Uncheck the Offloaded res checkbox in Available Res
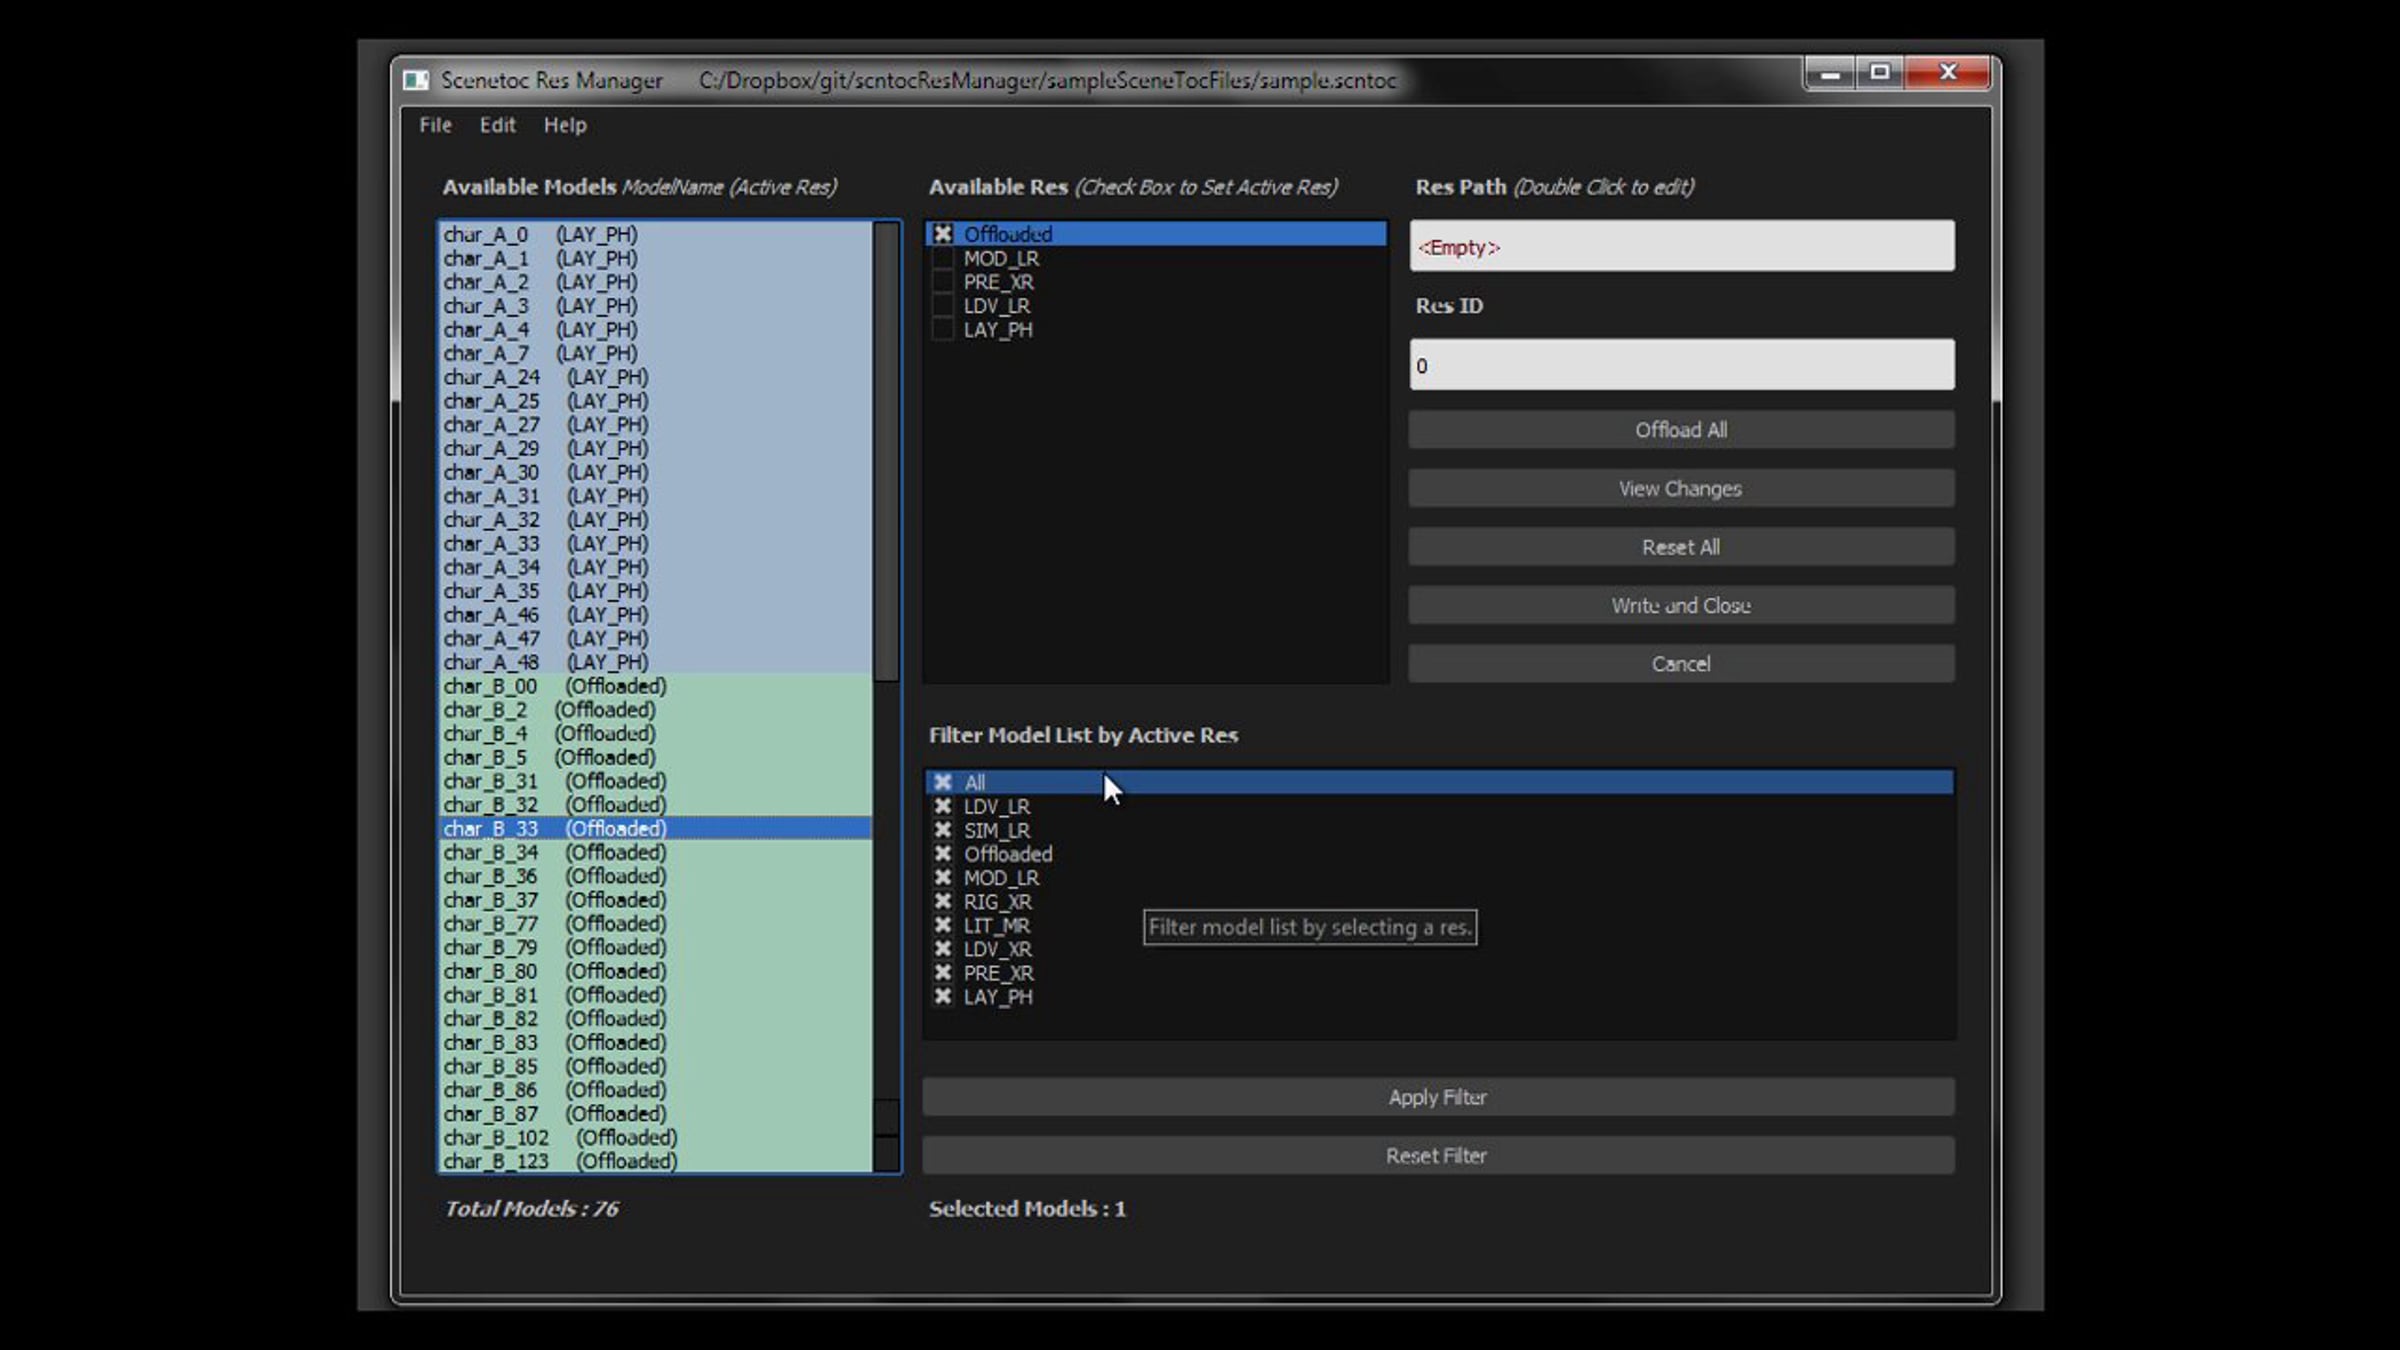The height and width of the screenshot is (1350, 2400). coord(942,234)
